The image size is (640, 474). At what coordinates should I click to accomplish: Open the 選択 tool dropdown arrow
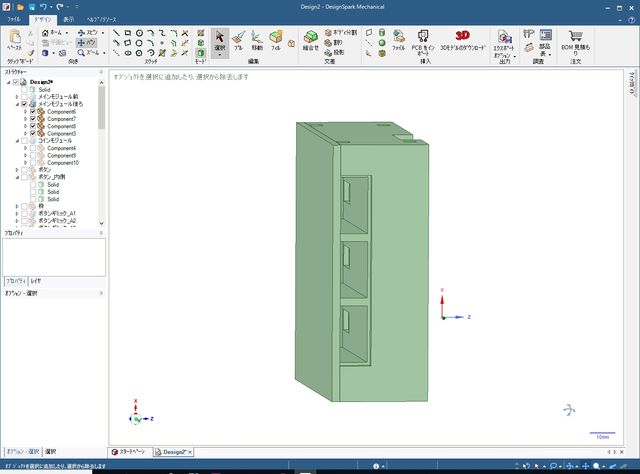220,55
